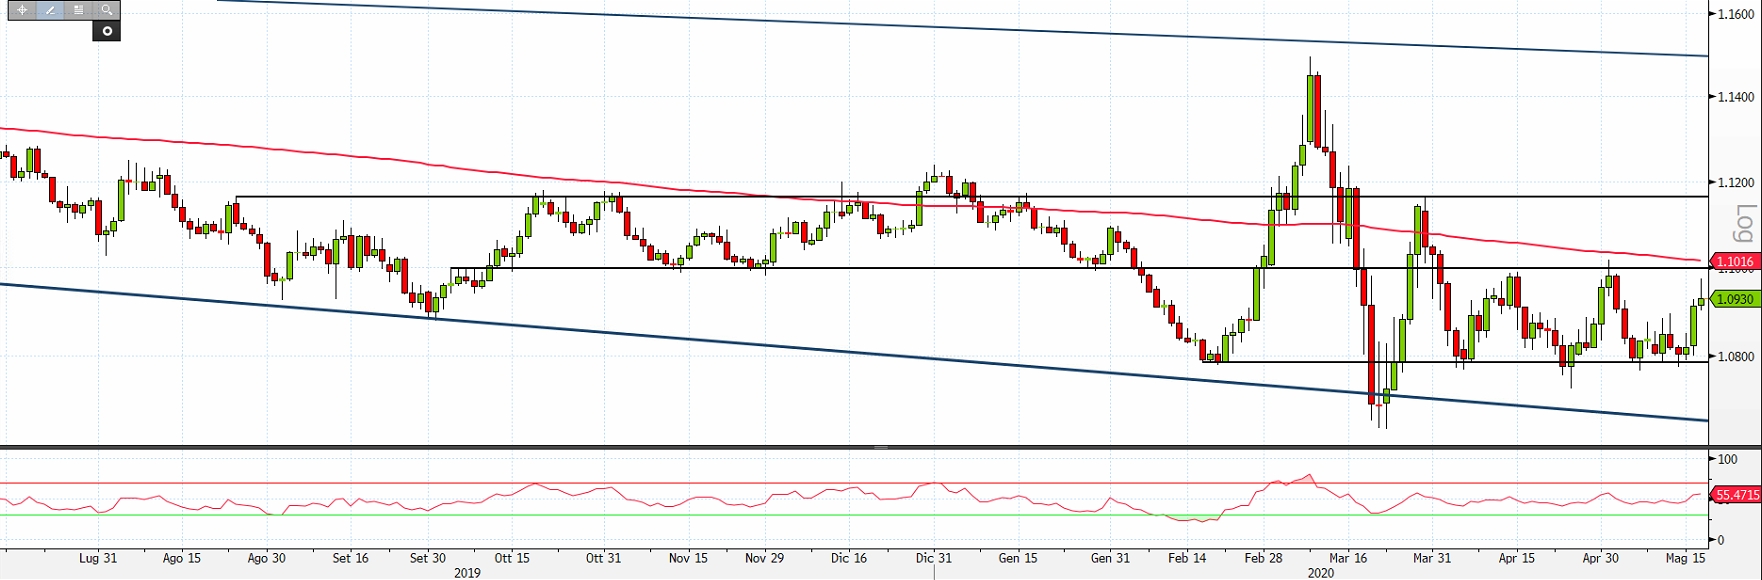Click the splitter handle between price and RSI panels

point(881,447)
